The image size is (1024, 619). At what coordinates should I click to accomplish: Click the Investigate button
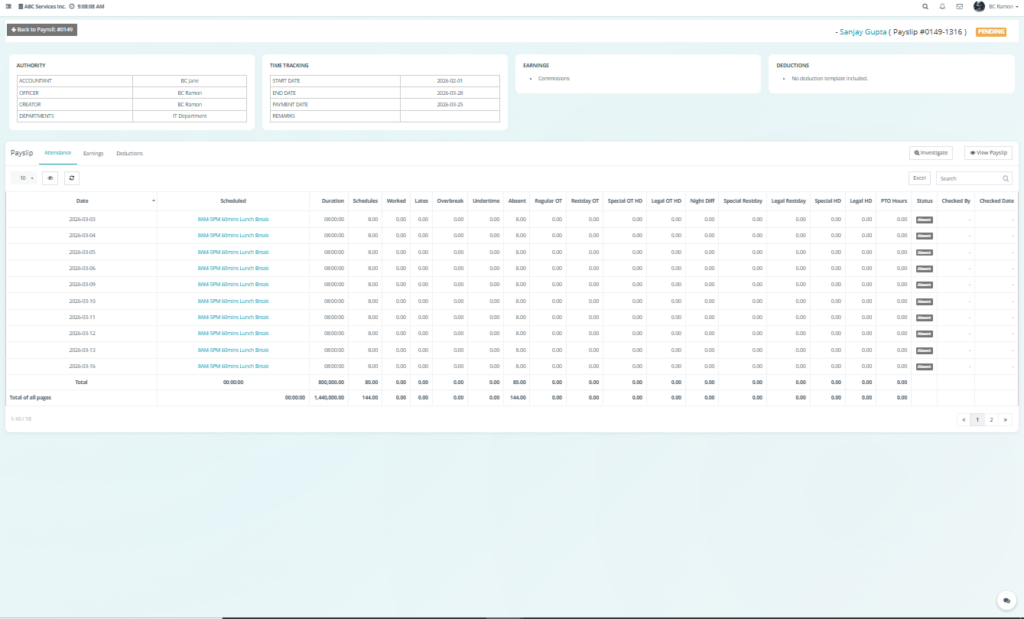930,153
